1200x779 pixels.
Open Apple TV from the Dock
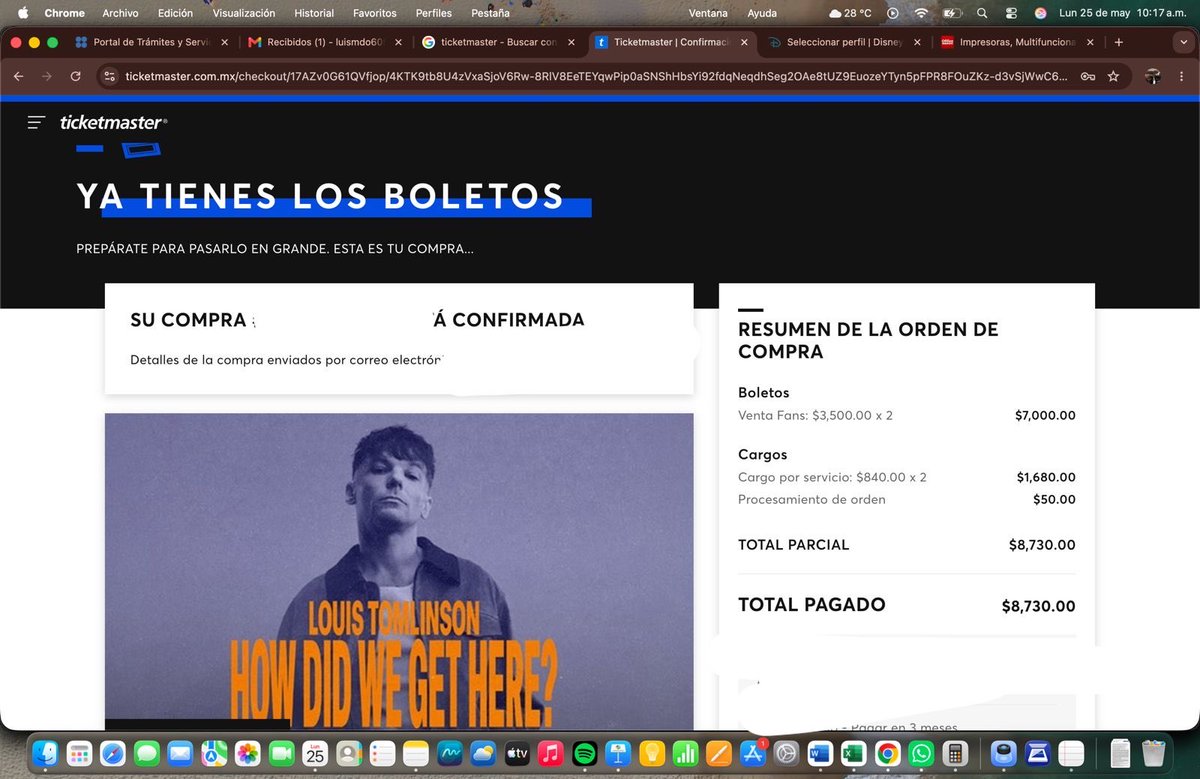(x=516, y=752)
